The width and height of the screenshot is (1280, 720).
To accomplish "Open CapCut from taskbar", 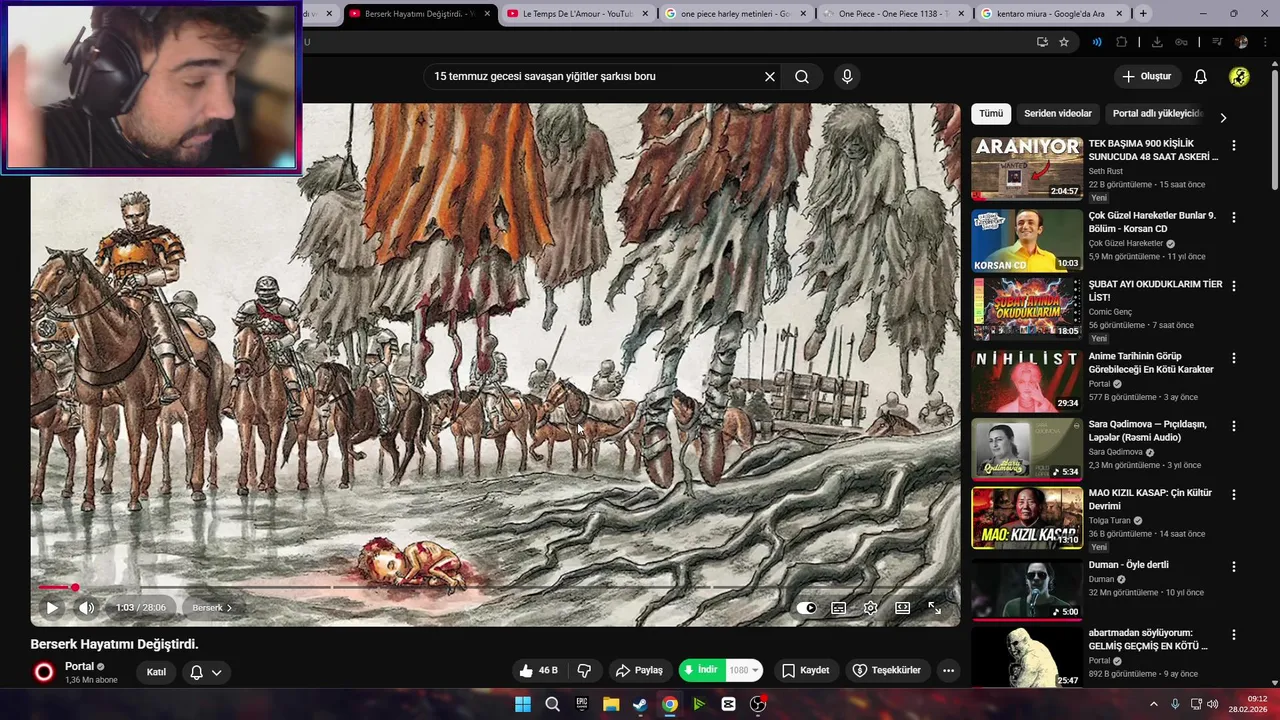I will pyautogui.click(x=728, y=704).
